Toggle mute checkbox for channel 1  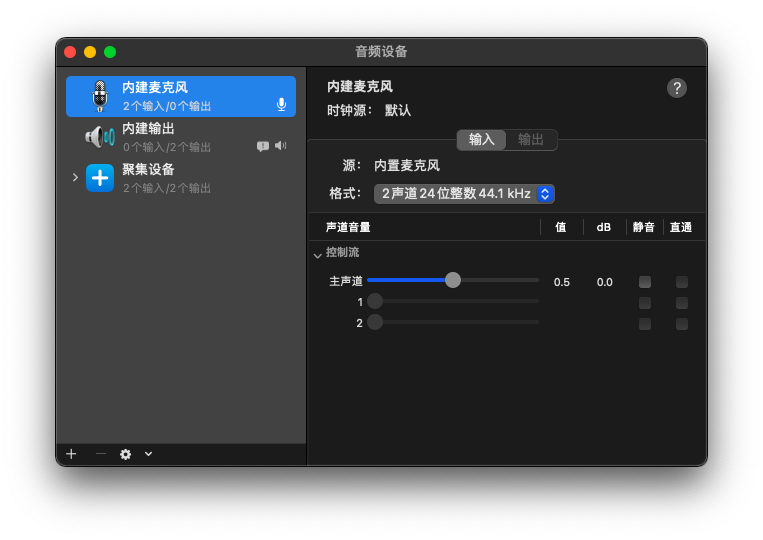(645, 303)
